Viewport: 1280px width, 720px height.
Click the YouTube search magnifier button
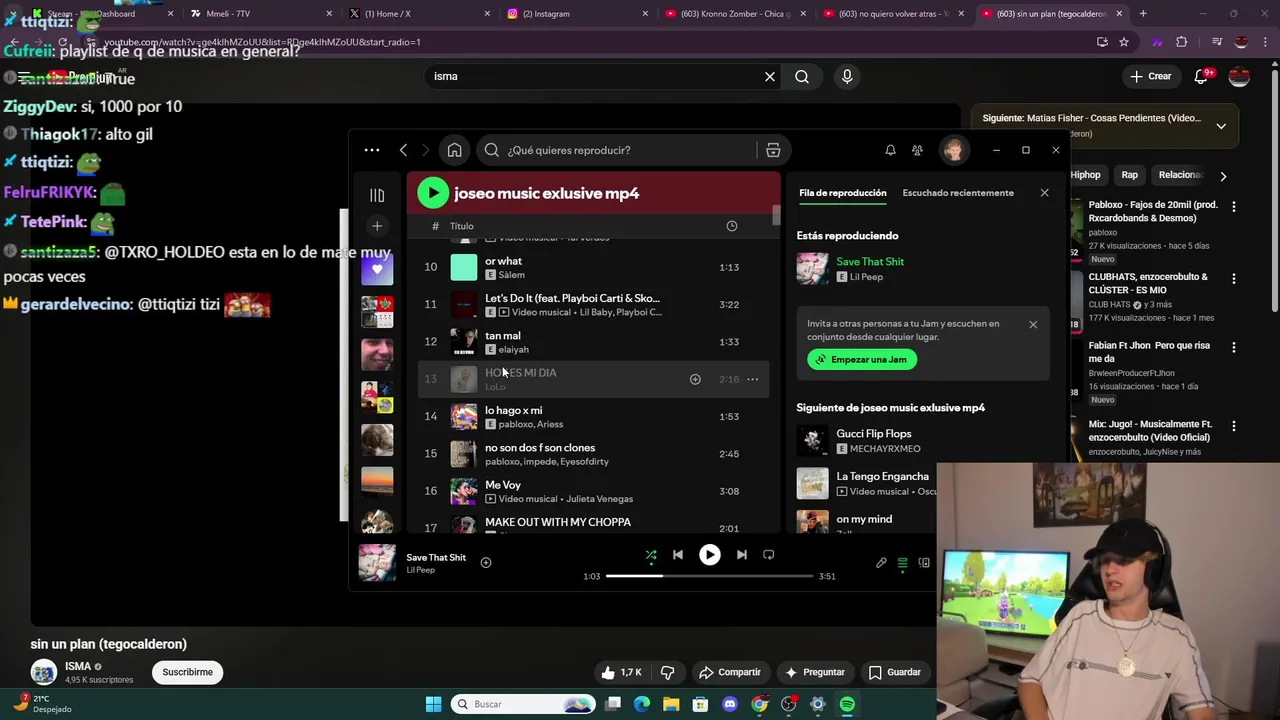coord(802,76)
